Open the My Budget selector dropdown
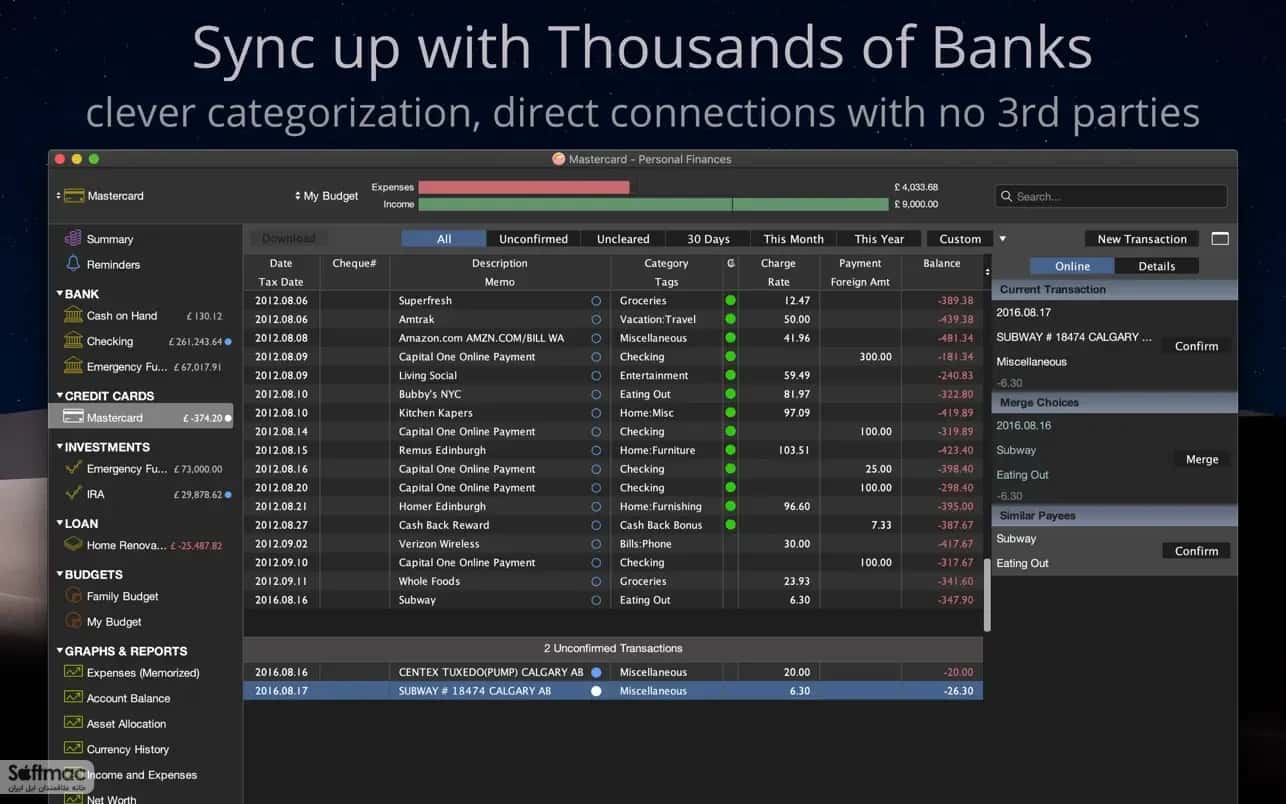This screenshot has height=804, width=1286. point(326,196)
